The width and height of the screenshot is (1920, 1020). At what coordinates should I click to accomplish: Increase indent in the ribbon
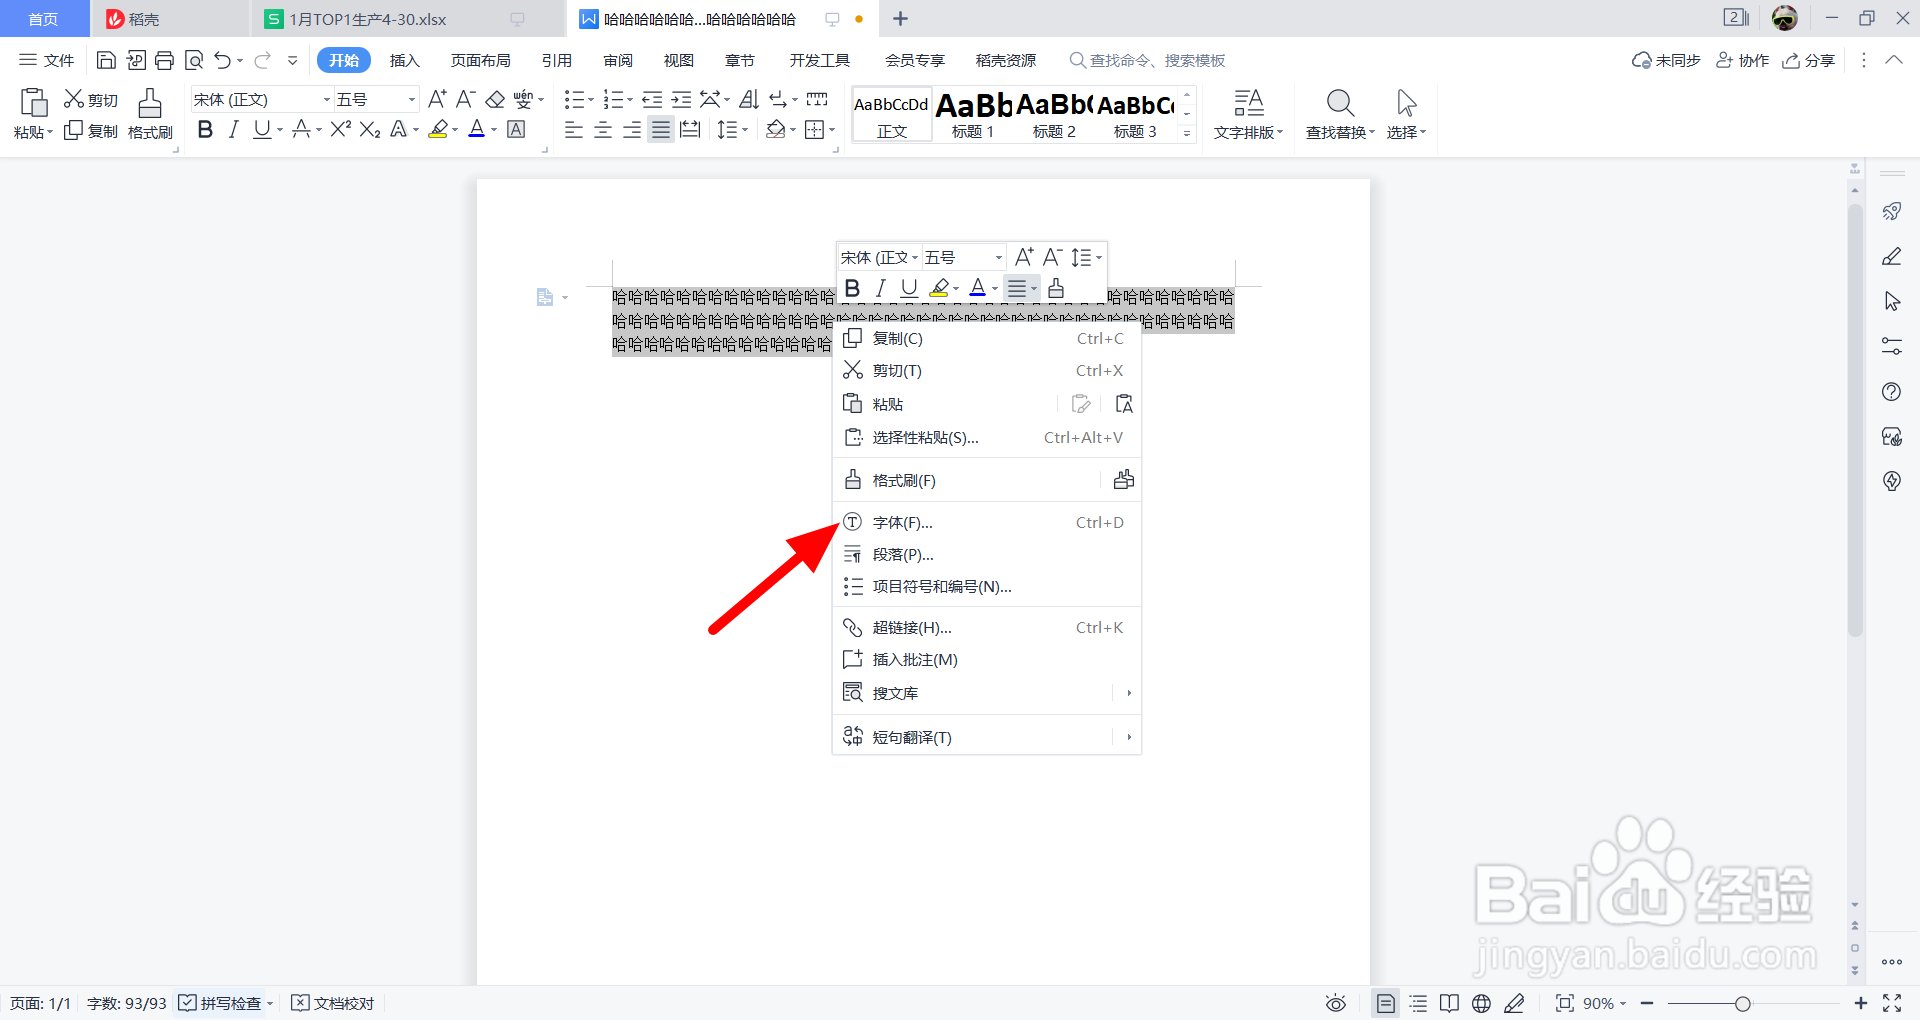tap(681, 99)
